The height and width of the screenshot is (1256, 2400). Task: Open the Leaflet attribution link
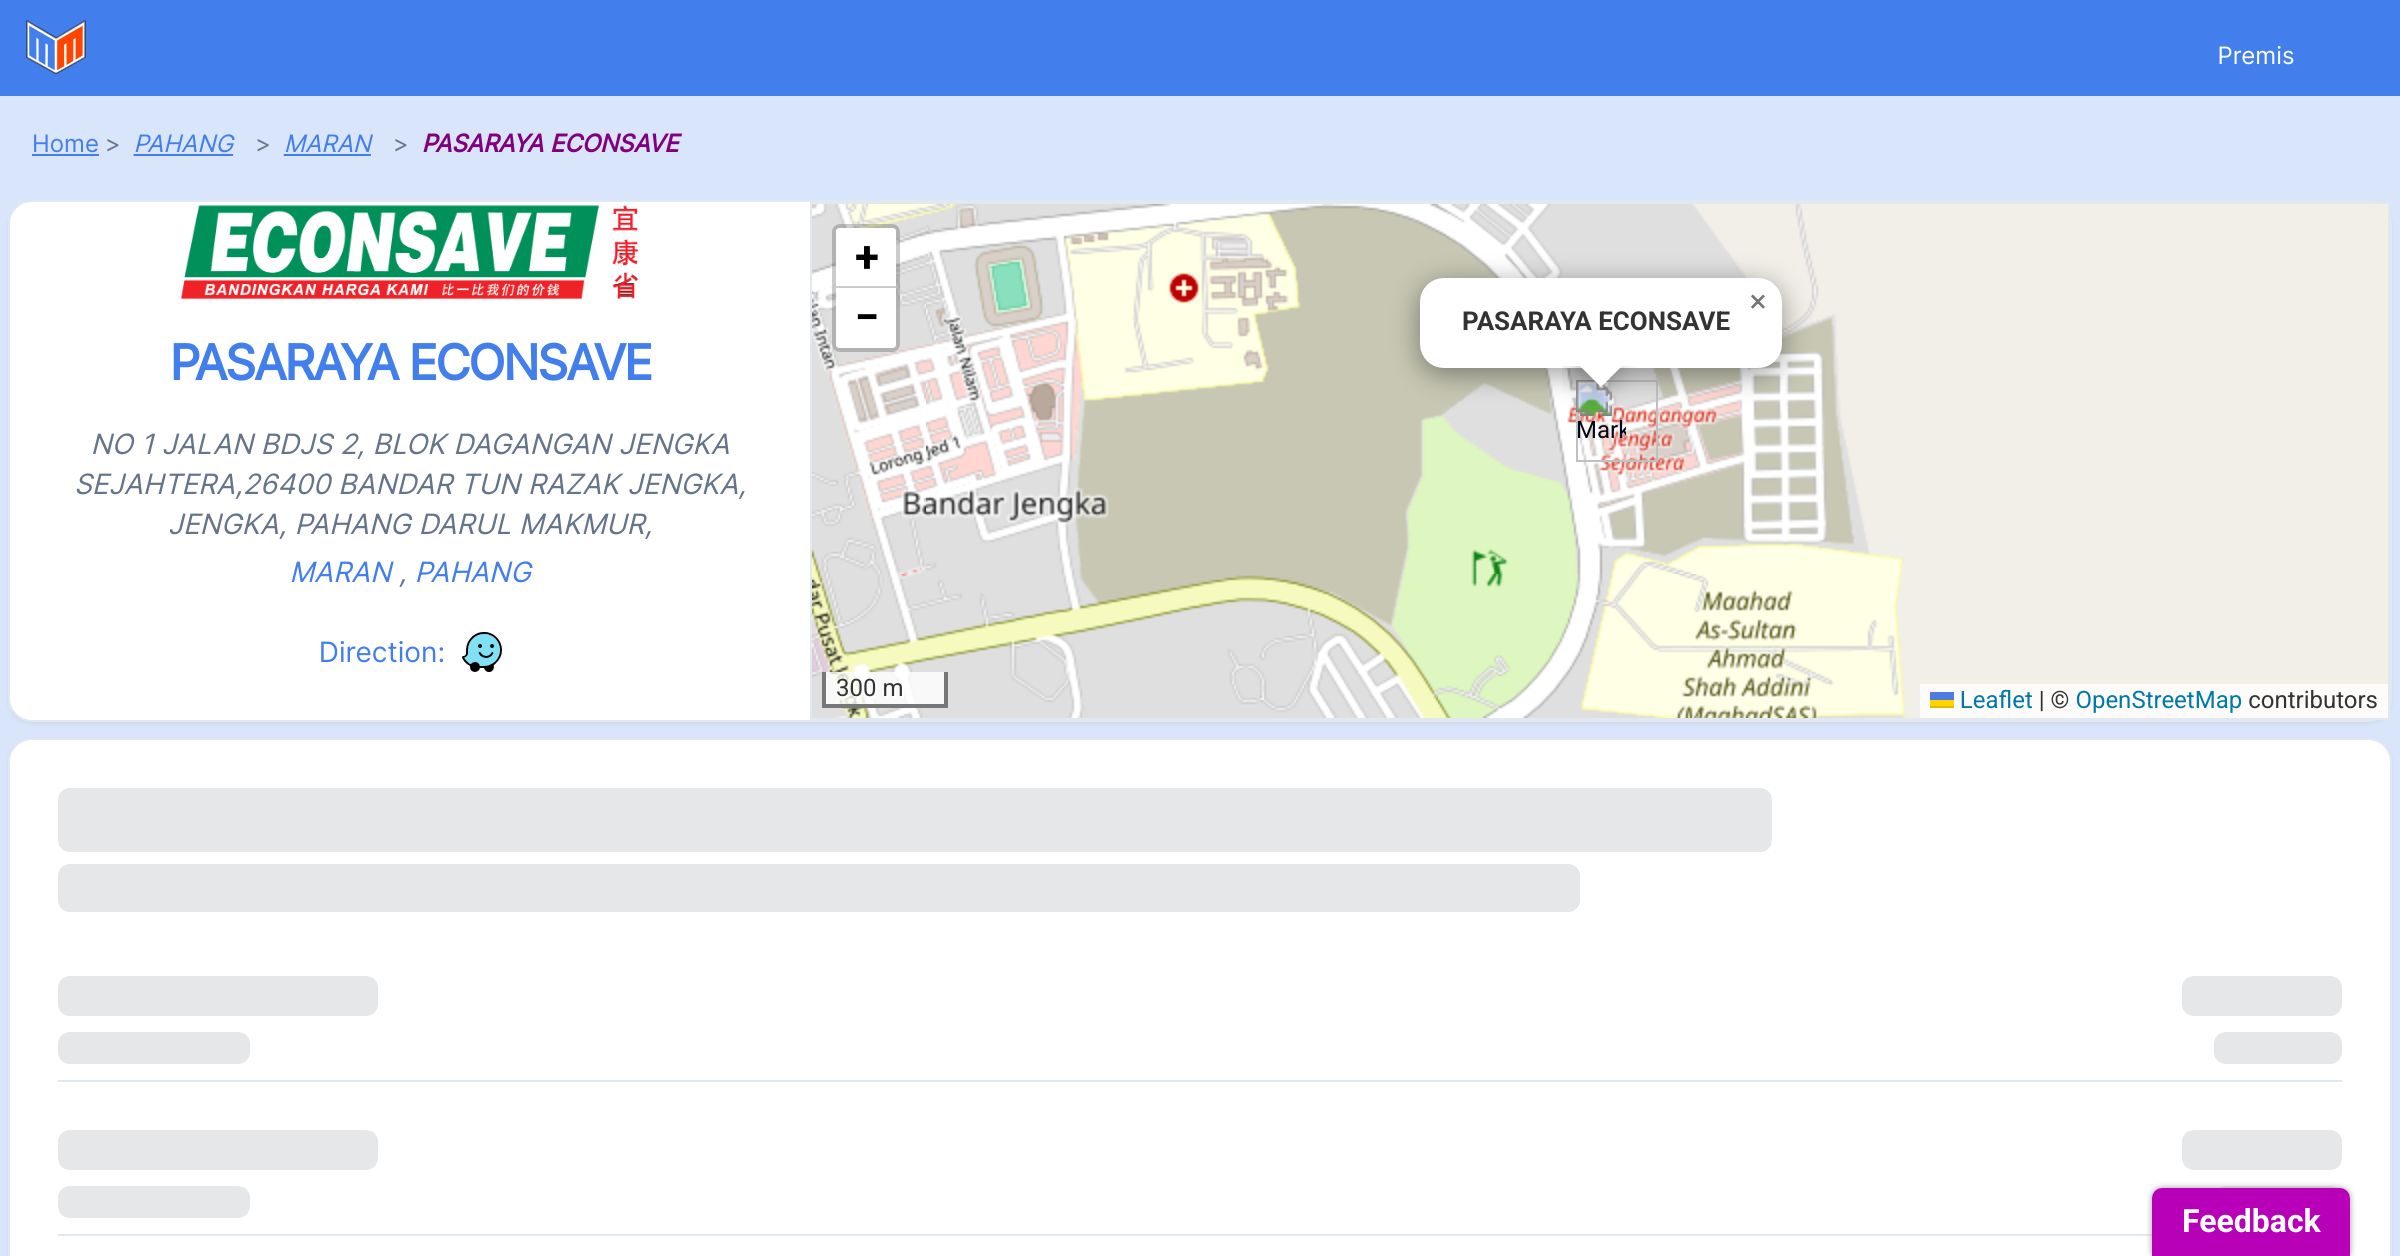(x=1995, y=700)
